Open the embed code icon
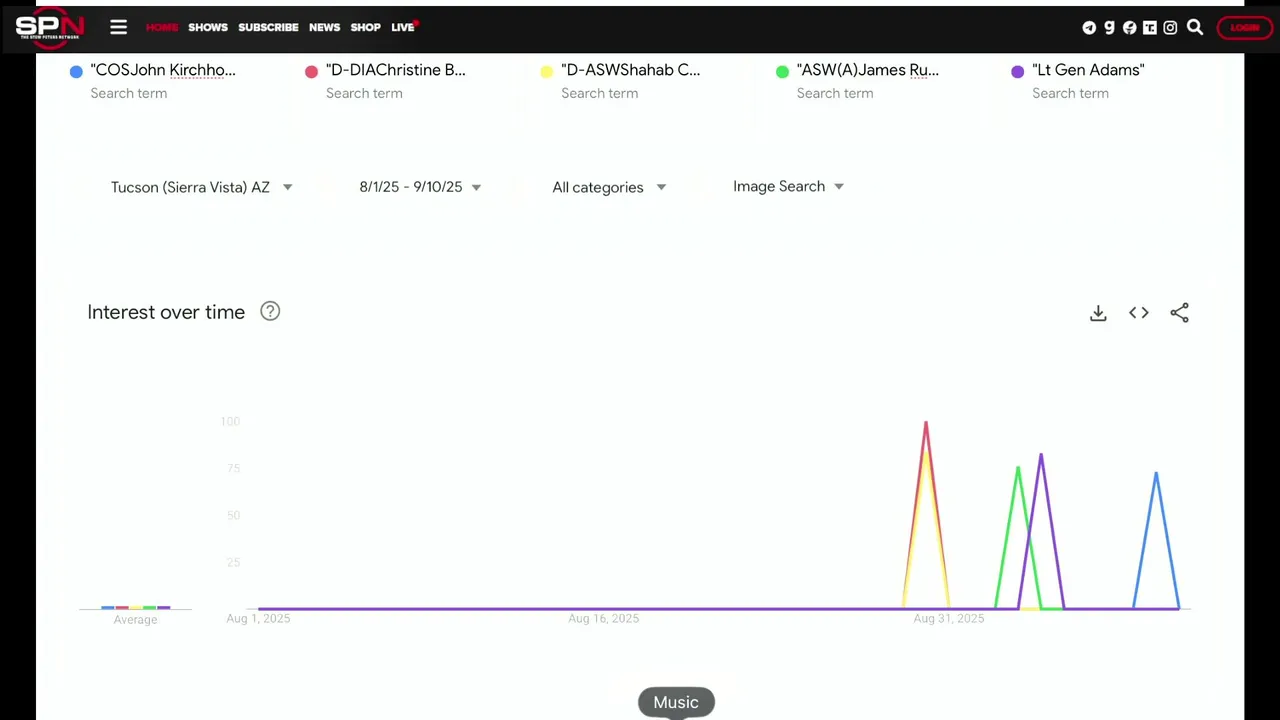The height and width of the screenshot is (720, 1280). (1139, 313)
